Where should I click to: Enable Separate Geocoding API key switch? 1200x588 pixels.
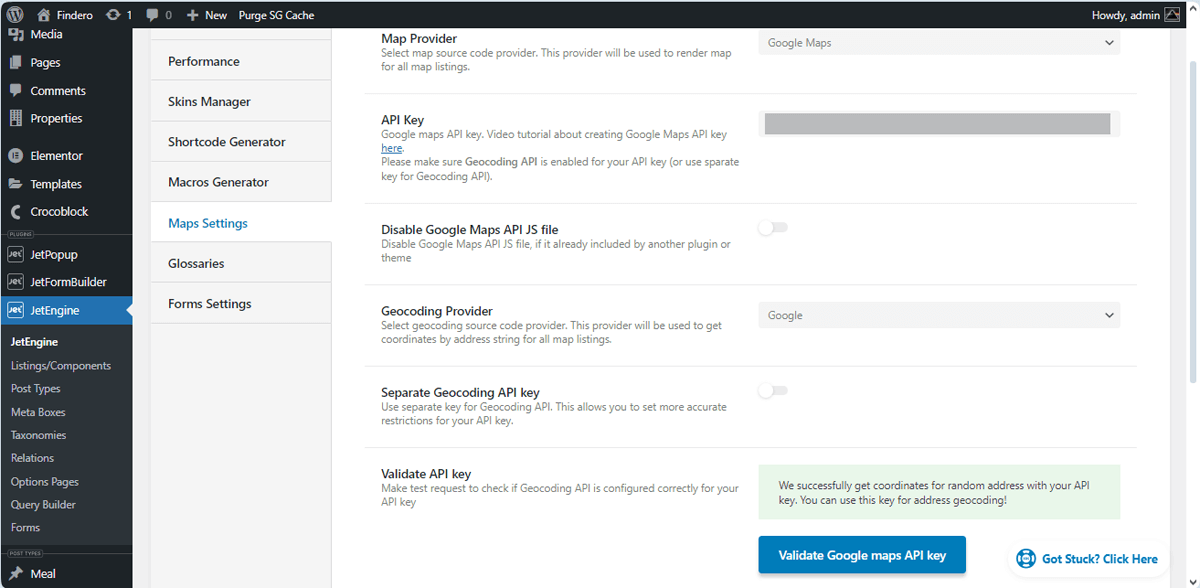click(x=772, y=390)
